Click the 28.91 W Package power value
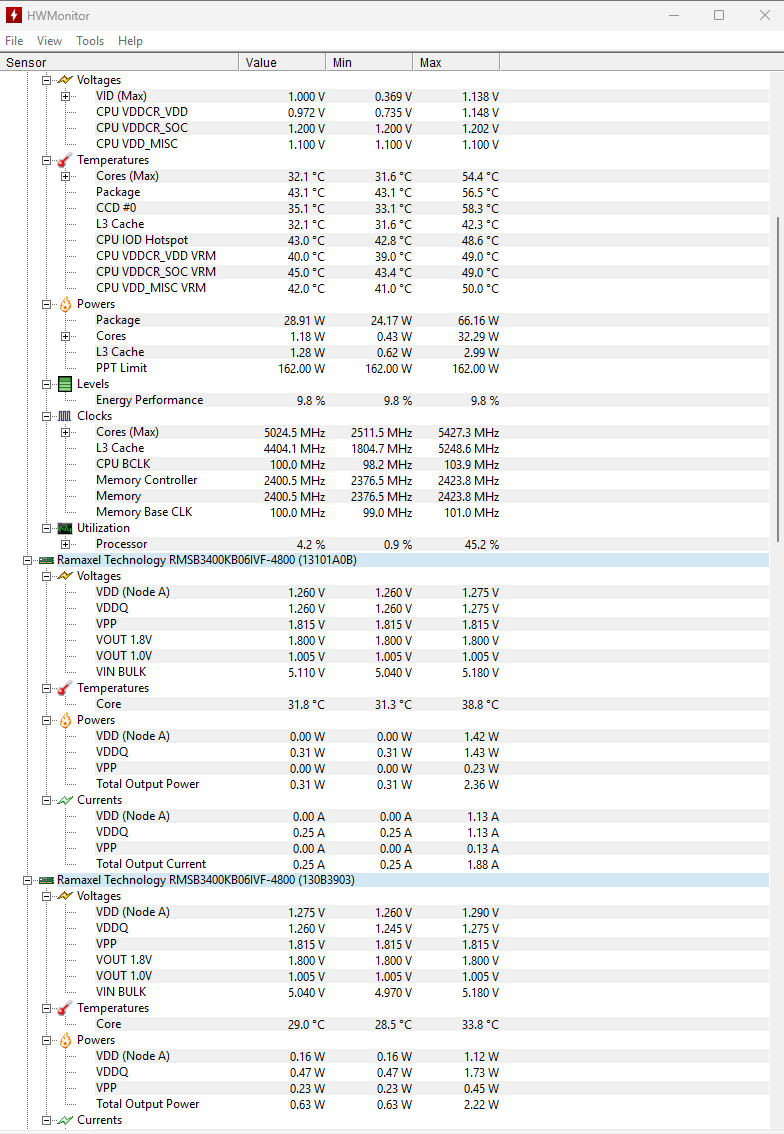The height and width of the screenshot is (1134, 784). click(x=304, y=320)
